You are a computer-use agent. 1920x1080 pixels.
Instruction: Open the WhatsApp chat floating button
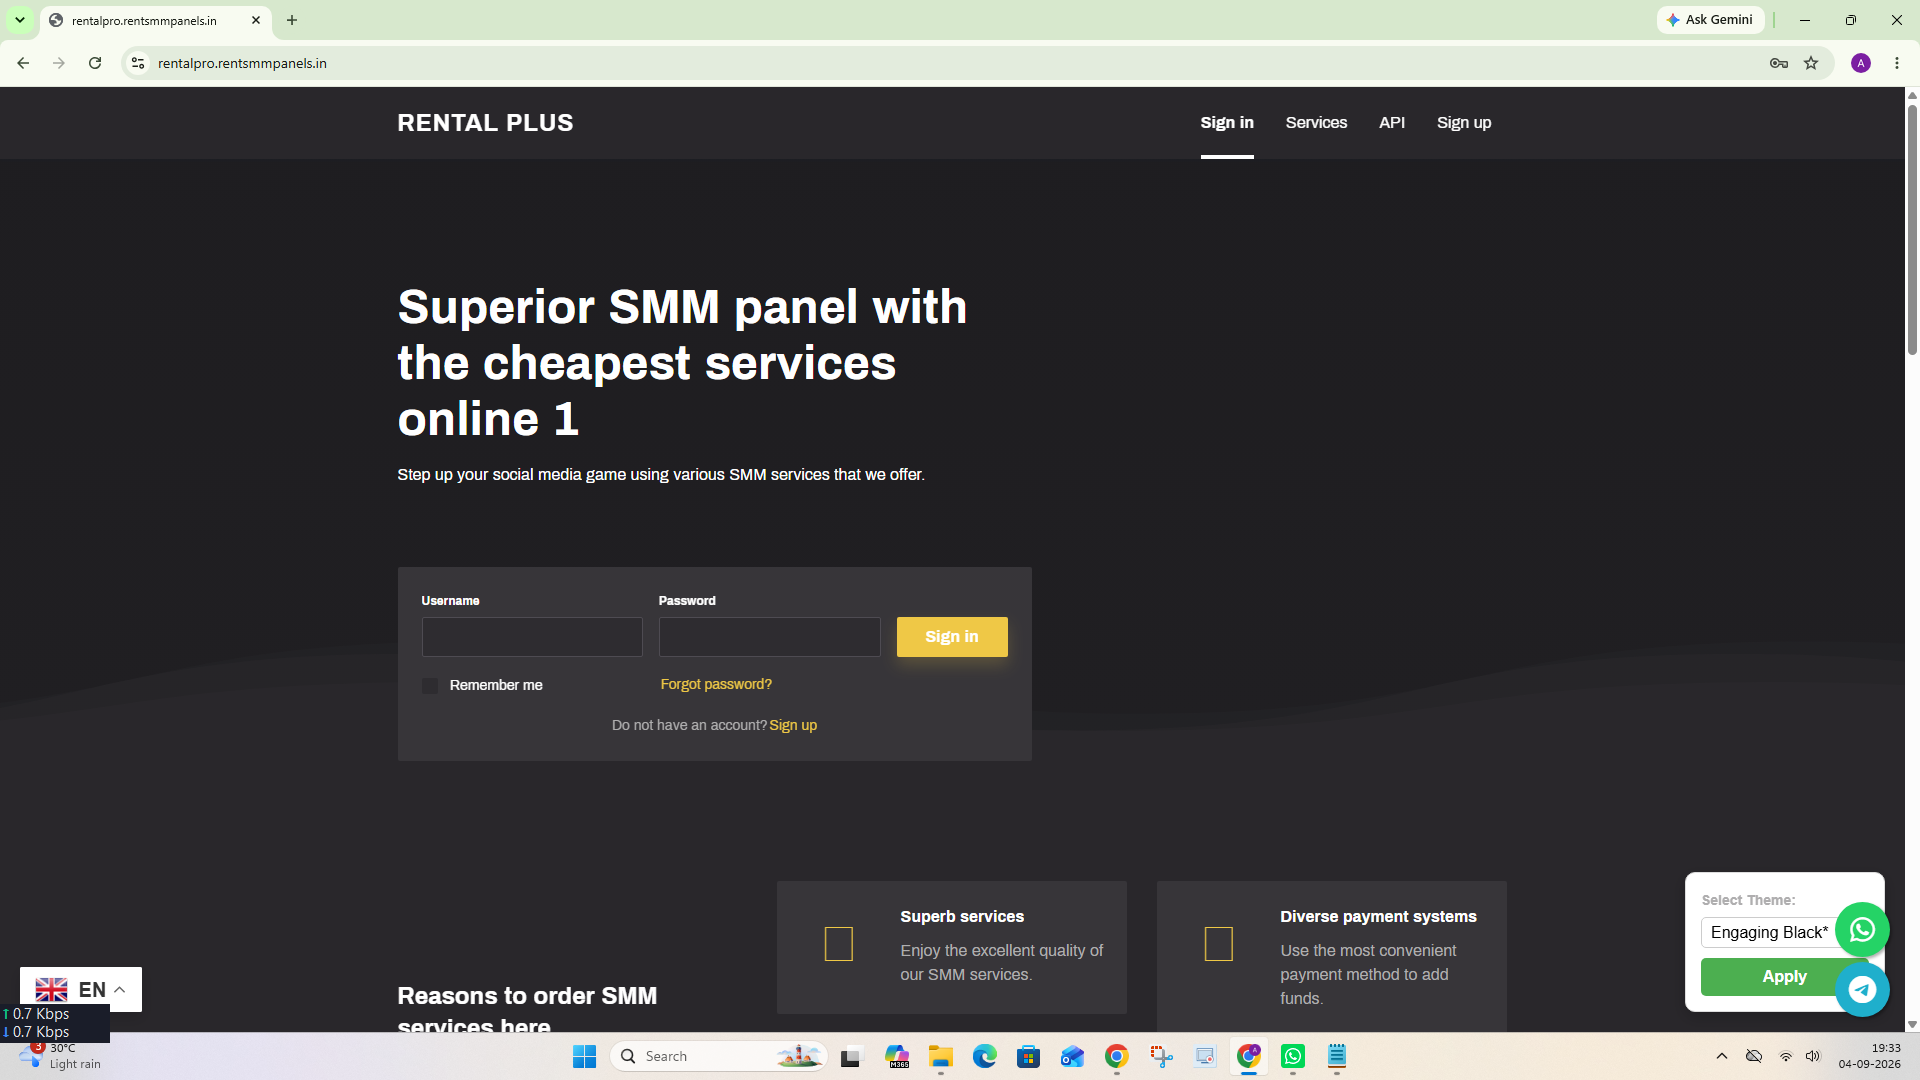(x=1862, y=930)
